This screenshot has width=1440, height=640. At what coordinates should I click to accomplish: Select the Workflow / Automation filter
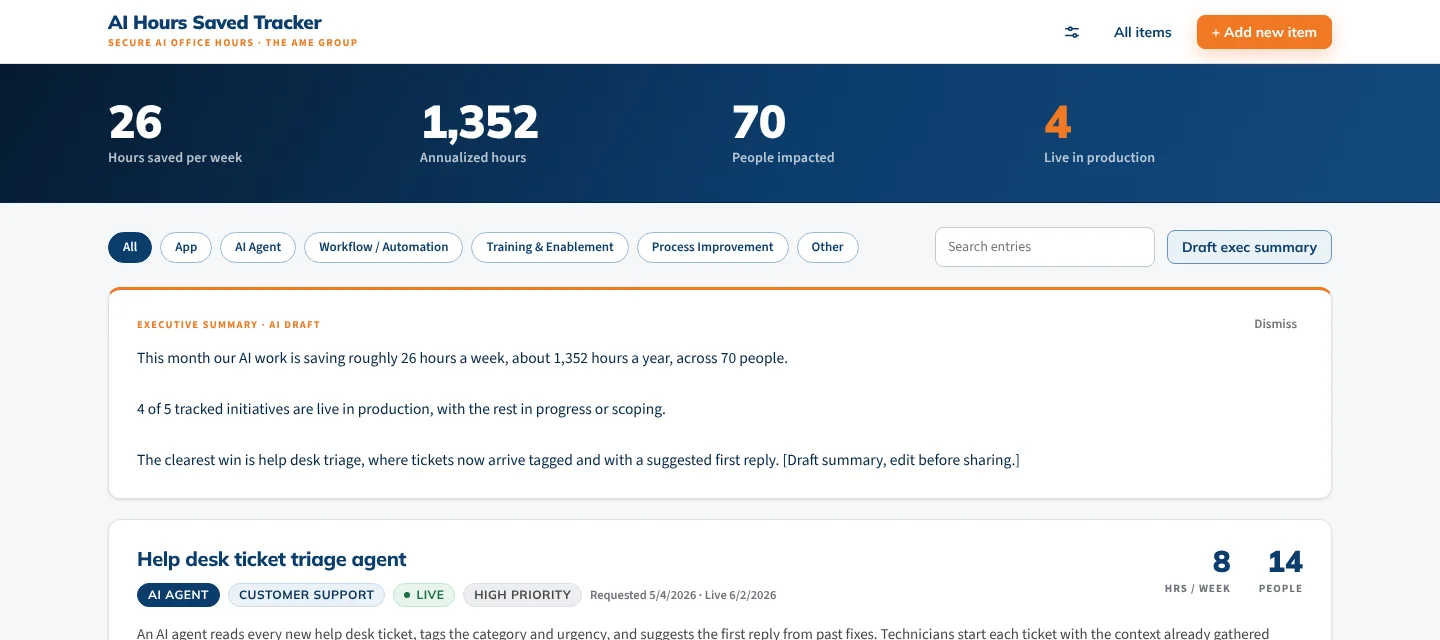pos(384,247)
